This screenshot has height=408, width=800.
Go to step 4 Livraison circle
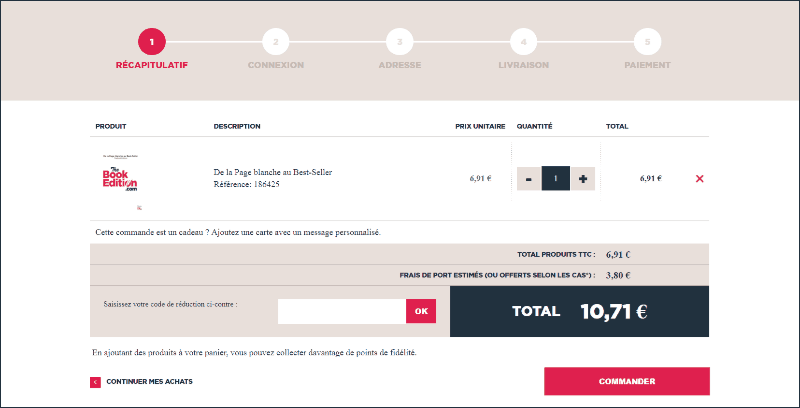point(523,41)
